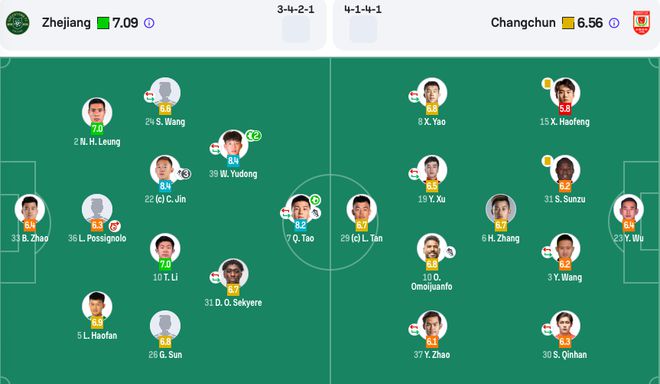This screenshot has width=660, height=384.
Task: Click the 3-4-2-1 formation label
Action: point(295,9)
